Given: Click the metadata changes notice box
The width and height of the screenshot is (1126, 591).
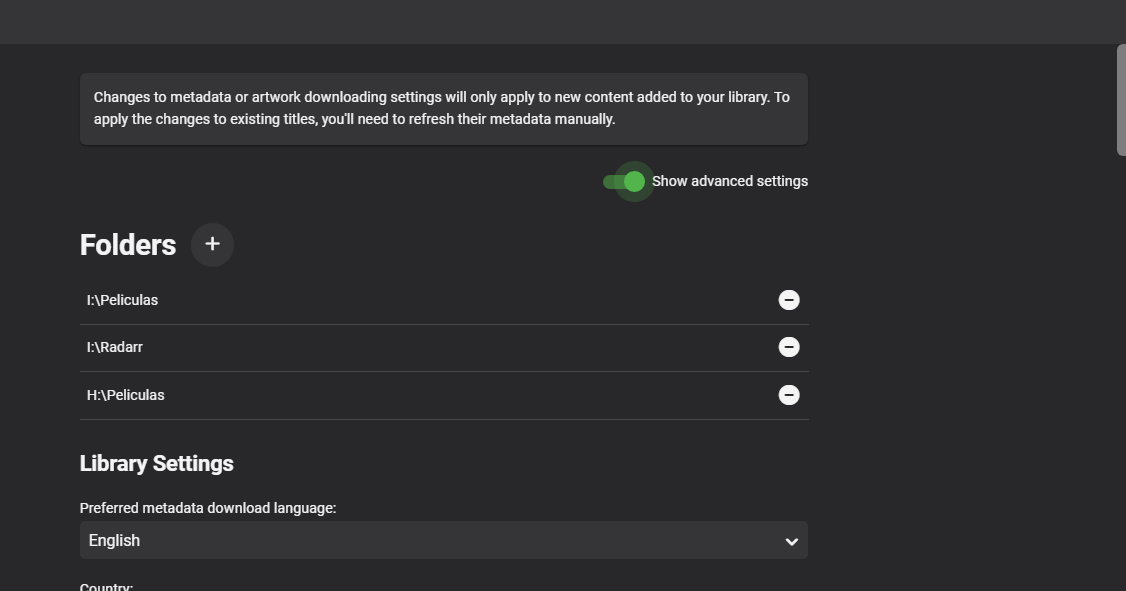Looking at the screenshot, I should (443, 108).
